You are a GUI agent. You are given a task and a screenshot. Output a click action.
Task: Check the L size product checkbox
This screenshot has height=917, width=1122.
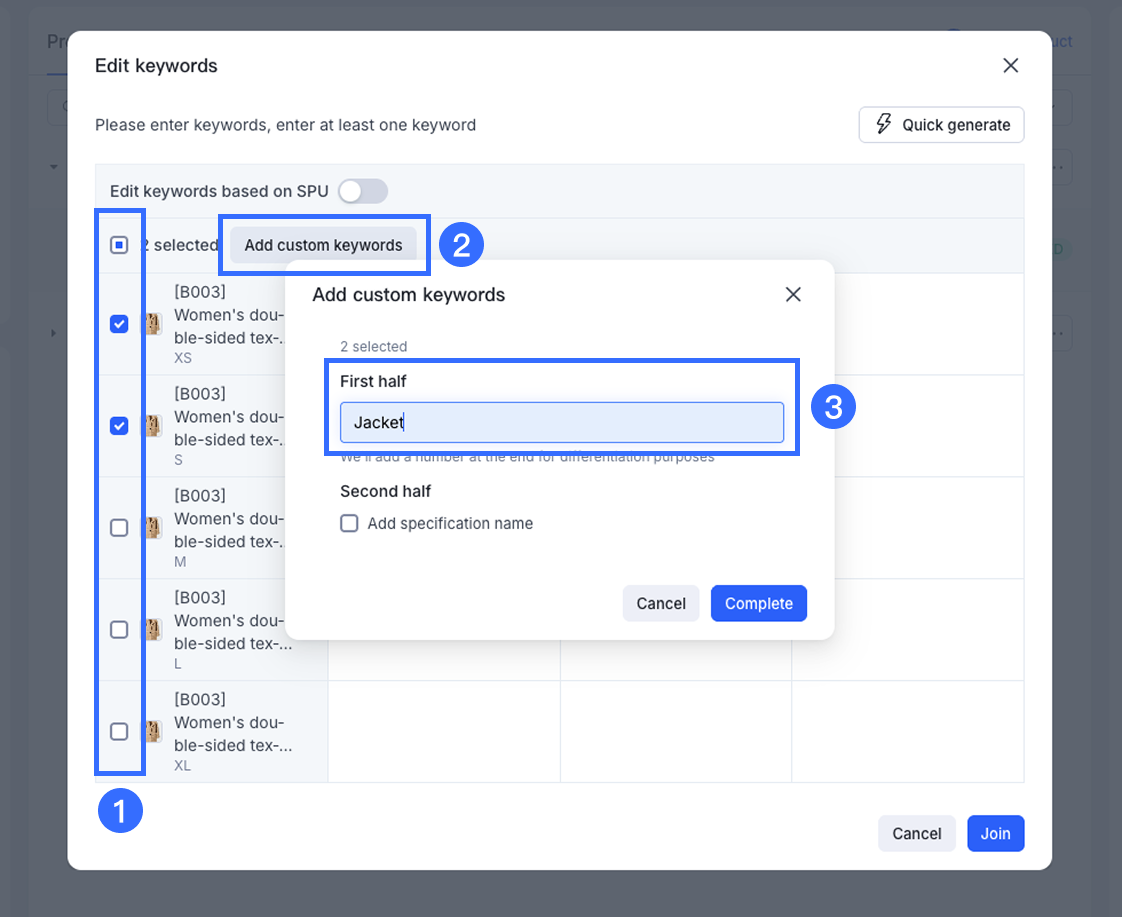coord(119,630)
